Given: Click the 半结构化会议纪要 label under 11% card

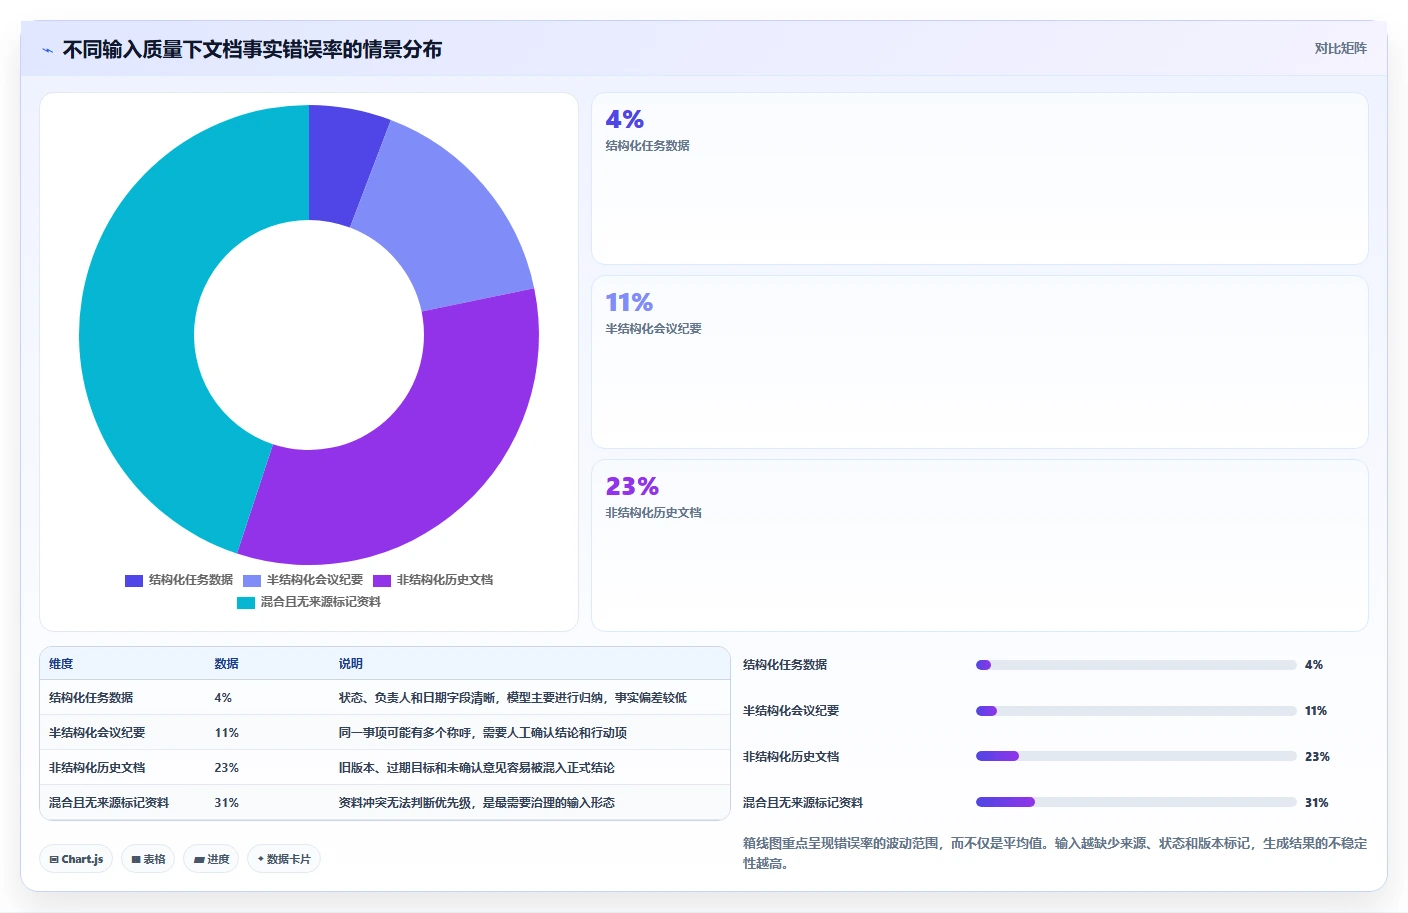Looking at the screenshot, I should click(x=653, y=329).
